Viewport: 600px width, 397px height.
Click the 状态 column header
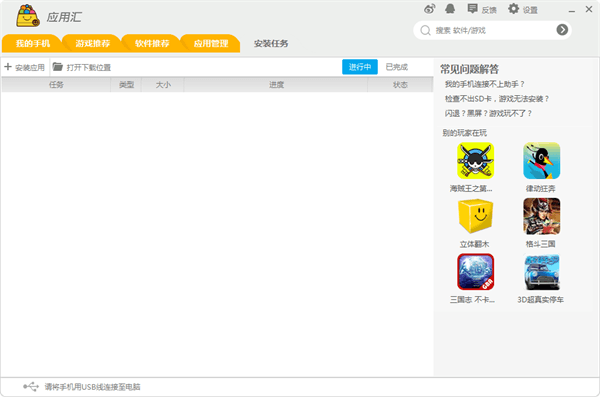click(400, 85)
